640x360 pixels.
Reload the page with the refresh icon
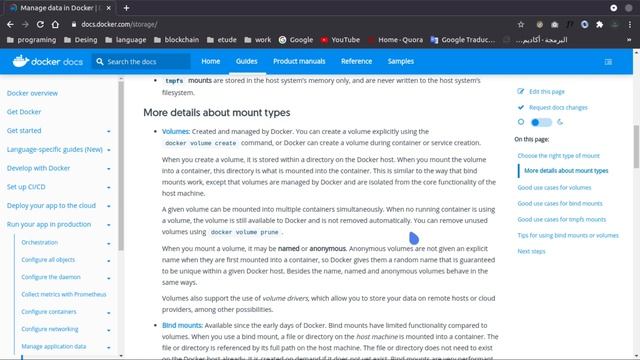click(x=40, y=24)
